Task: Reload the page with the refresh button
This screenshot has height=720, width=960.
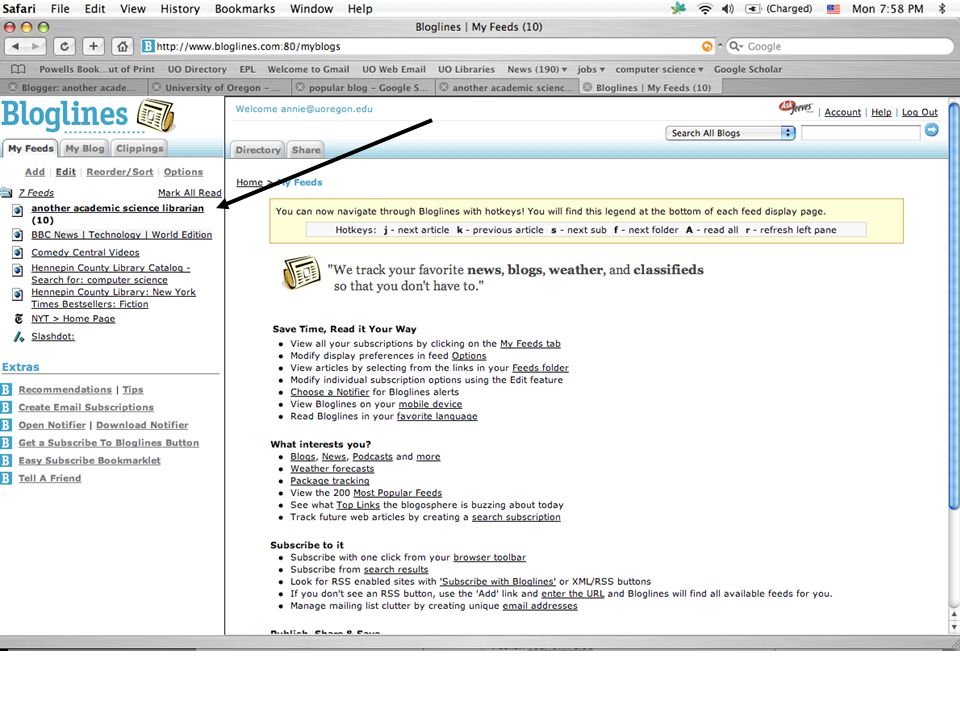Action: coord(64,47)
